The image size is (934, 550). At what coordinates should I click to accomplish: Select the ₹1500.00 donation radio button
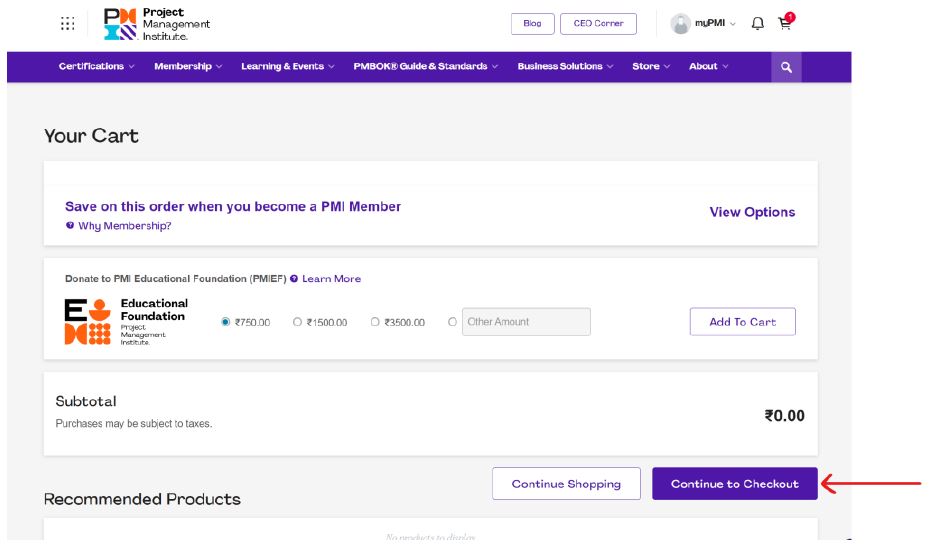[x=297, y=322]
